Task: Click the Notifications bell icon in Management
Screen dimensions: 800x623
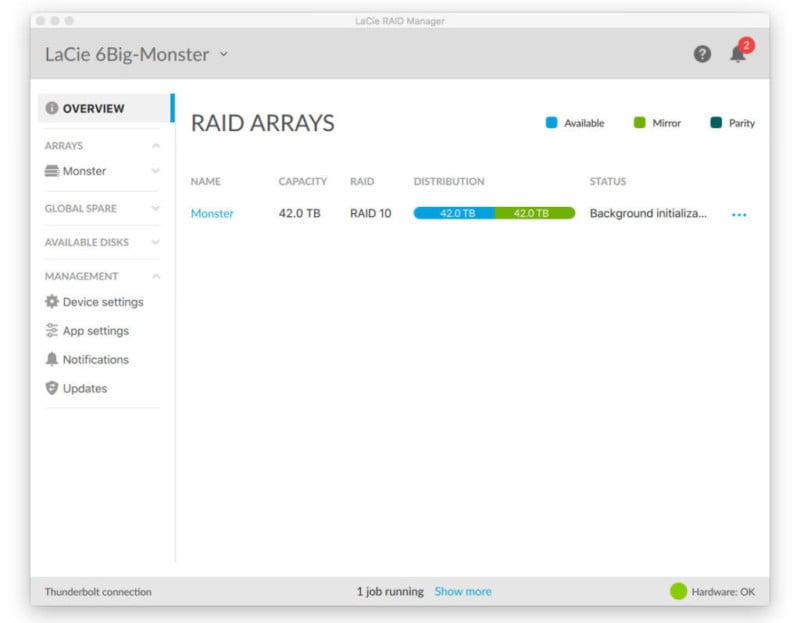Action: tap(52, 359)
